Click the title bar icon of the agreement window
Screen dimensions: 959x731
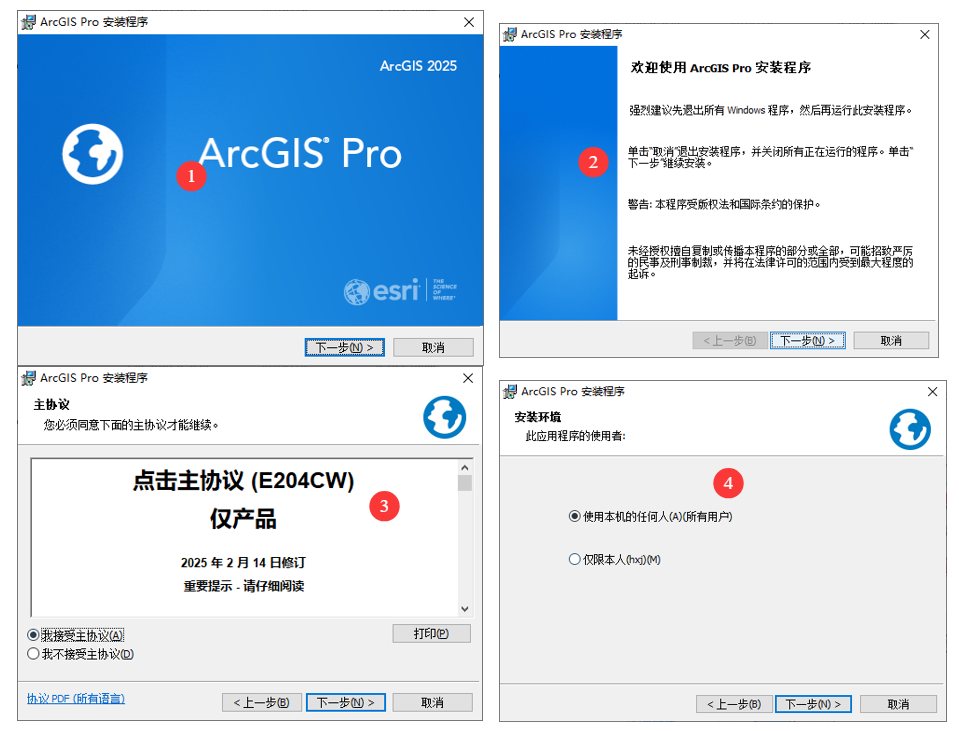(x=28, y=378)
